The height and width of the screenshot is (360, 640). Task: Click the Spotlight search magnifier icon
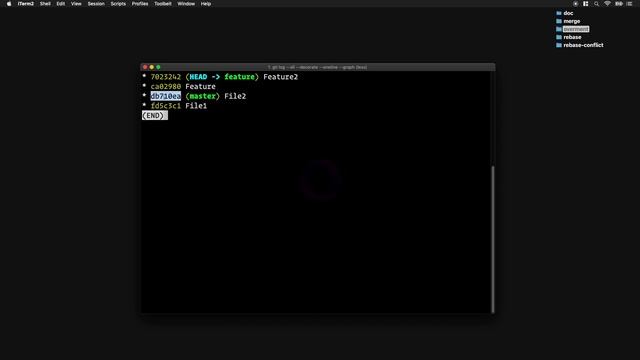coord(596,4)
